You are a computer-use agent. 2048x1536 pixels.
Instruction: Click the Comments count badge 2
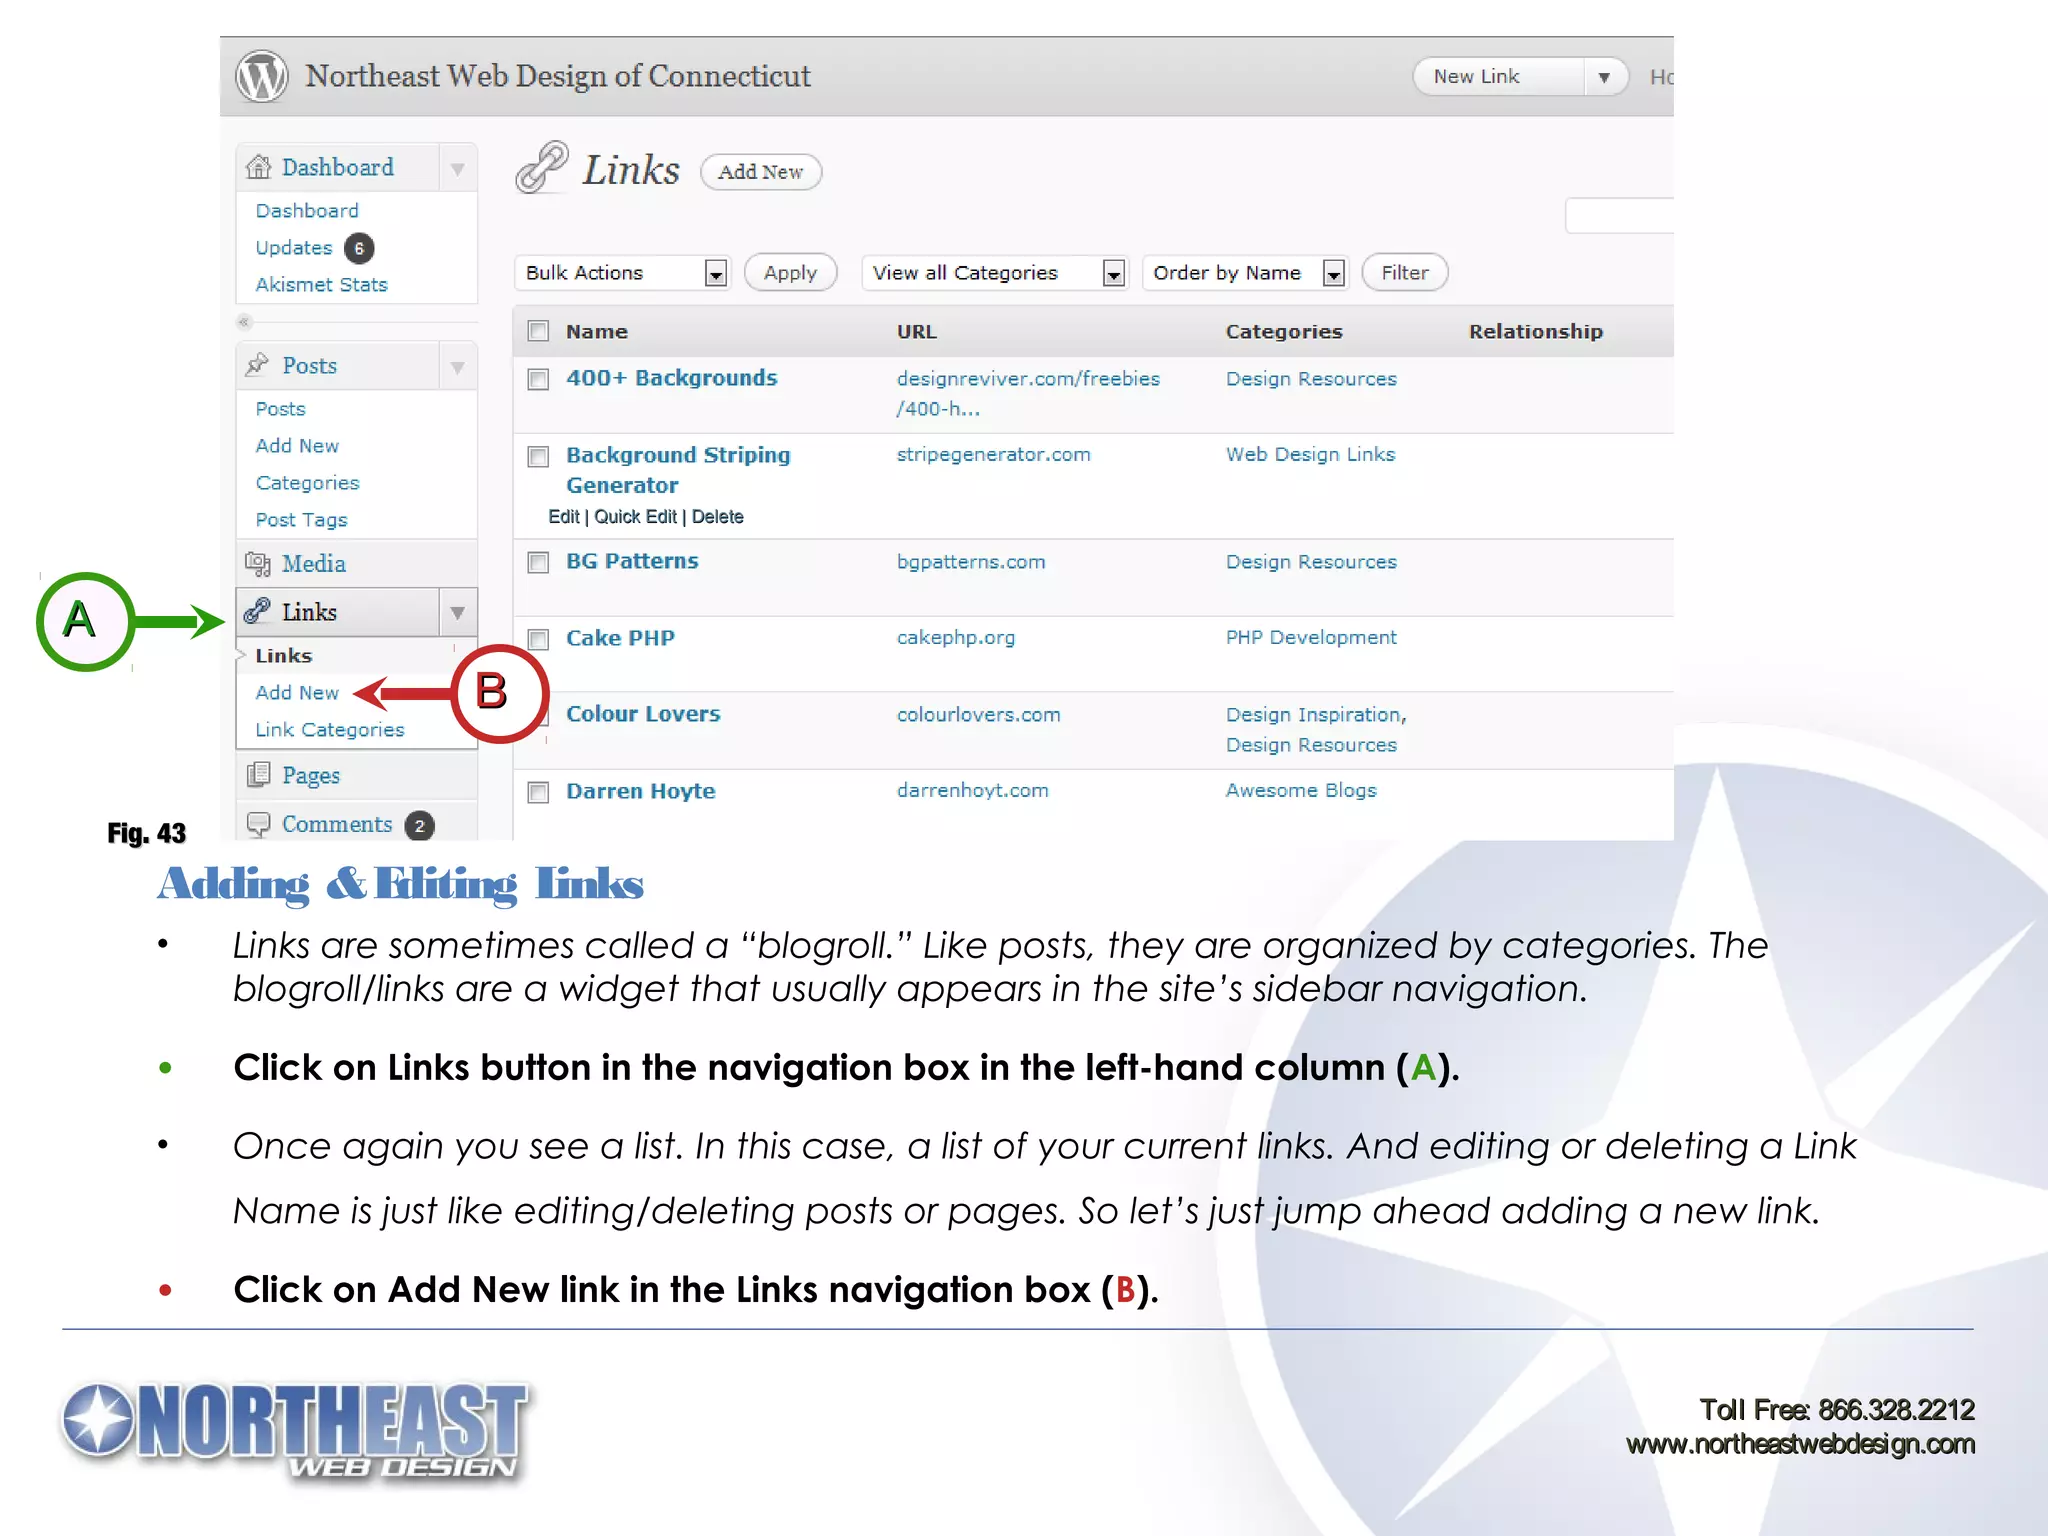pos(420,826)
